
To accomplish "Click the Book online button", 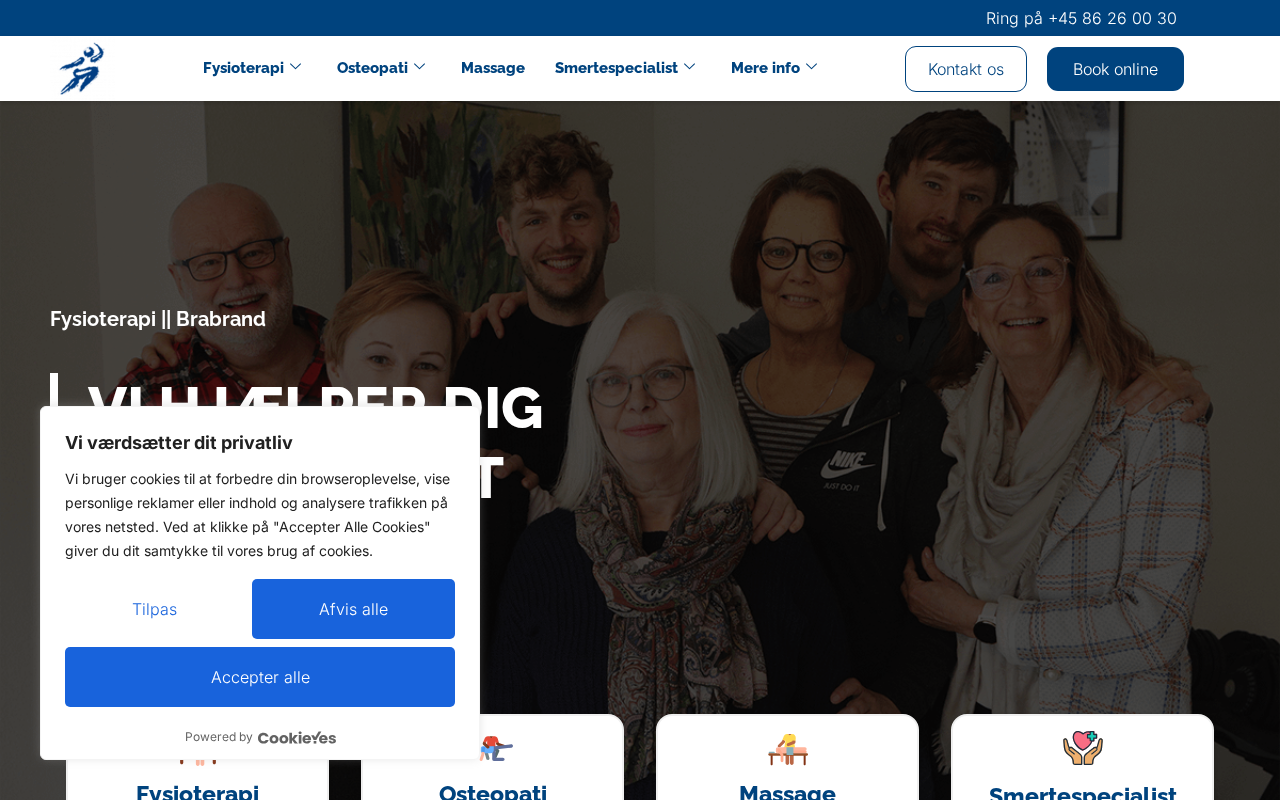I will tap(1115, 69).
